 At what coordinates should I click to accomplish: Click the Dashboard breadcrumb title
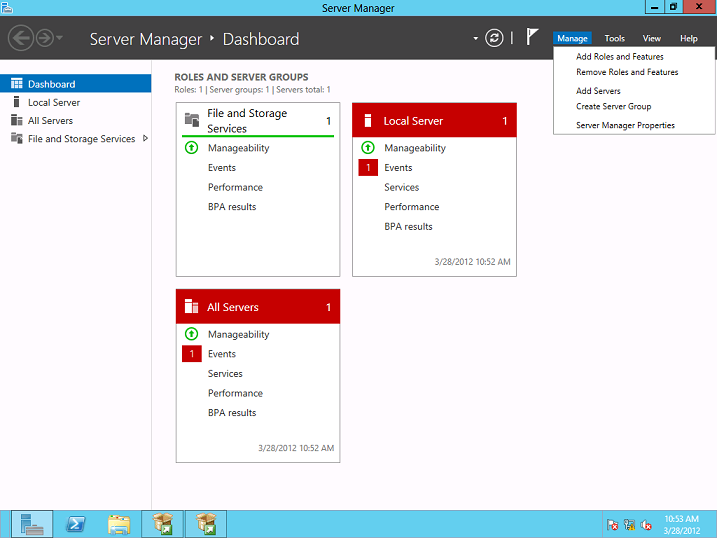coord(261,39)
